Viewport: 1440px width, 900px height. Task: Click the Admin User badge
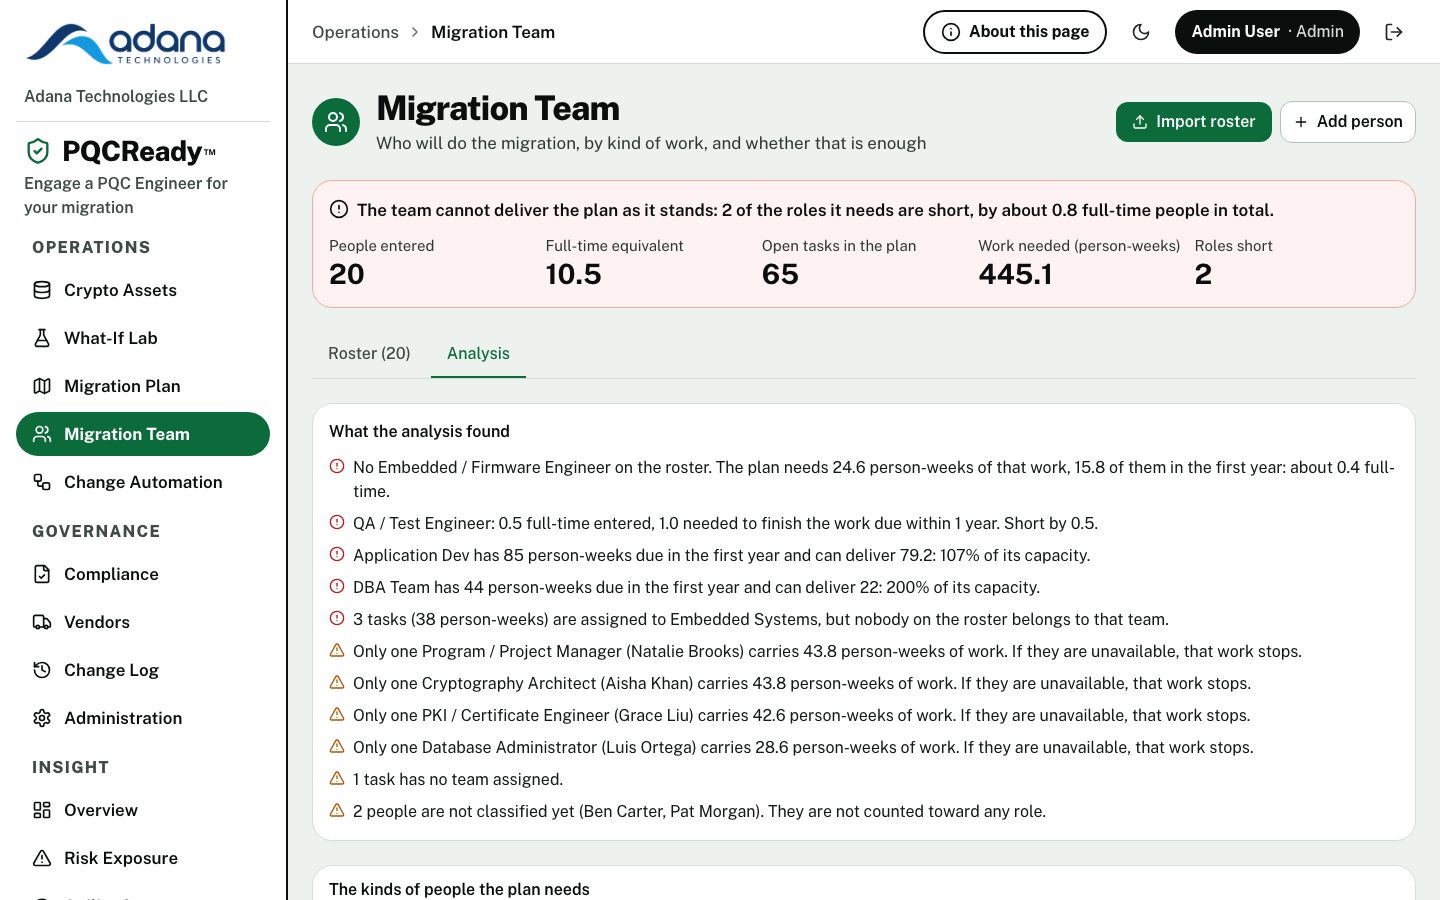pyautogui.click(x=1267, y=32)
